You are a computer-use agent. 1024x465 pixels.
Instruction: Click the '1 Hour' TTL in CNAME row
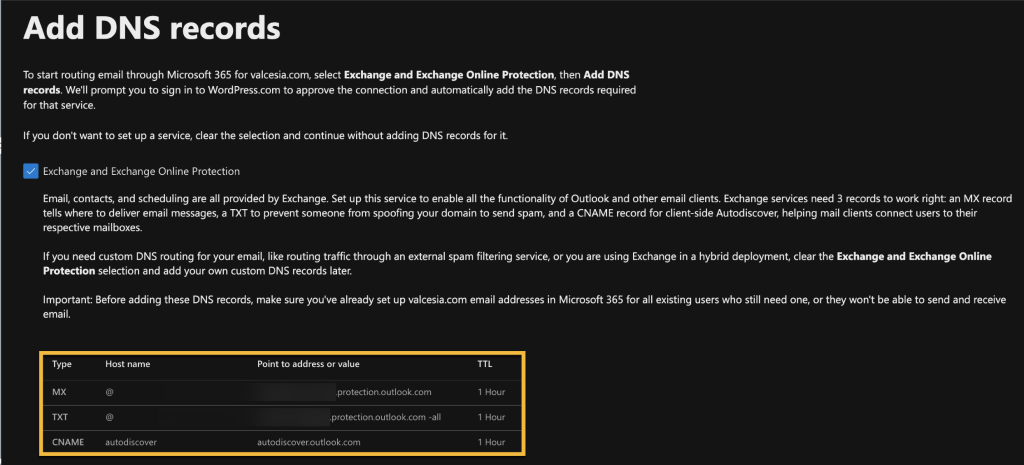[x=491, y=441]
